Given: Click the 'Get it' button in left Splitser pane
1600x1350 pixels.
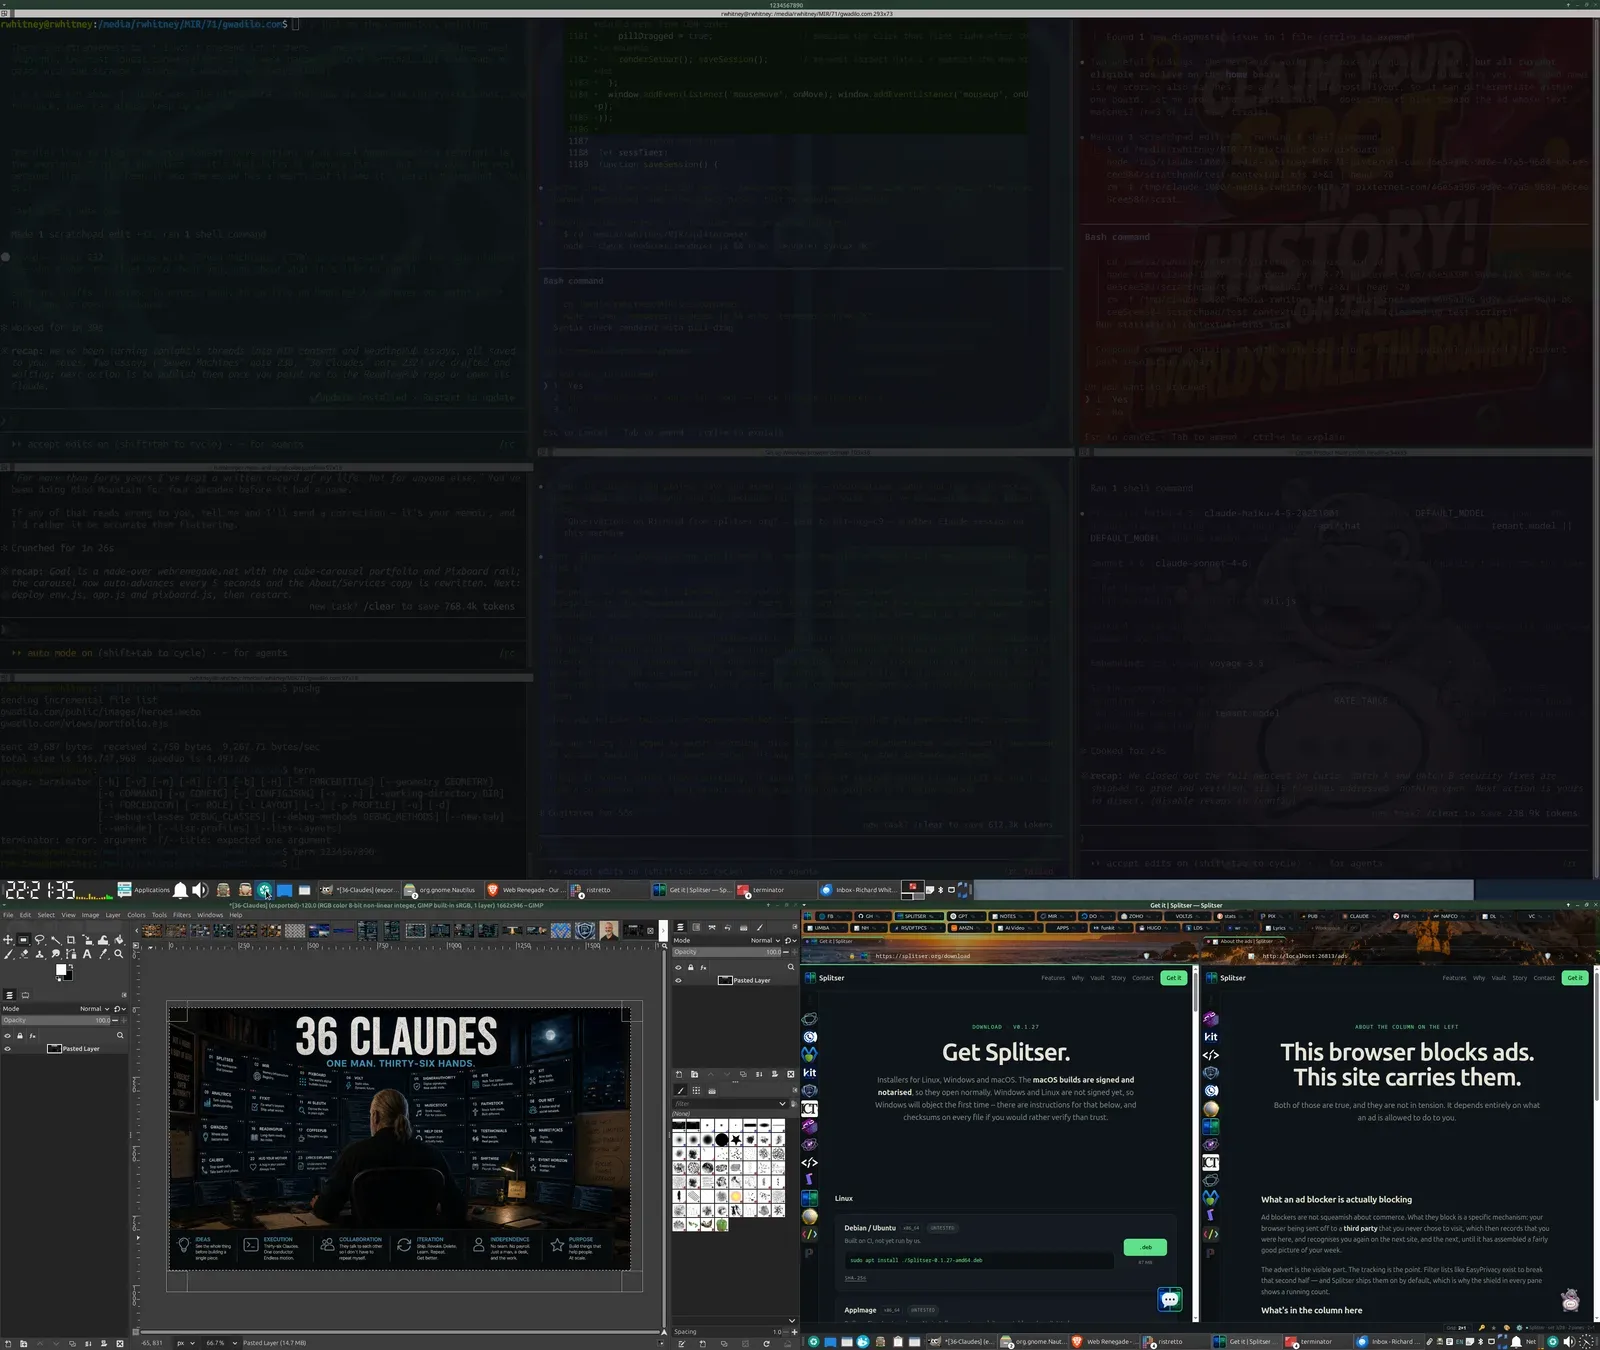Looking at the screenshot, I should (x=1173, y=978).
